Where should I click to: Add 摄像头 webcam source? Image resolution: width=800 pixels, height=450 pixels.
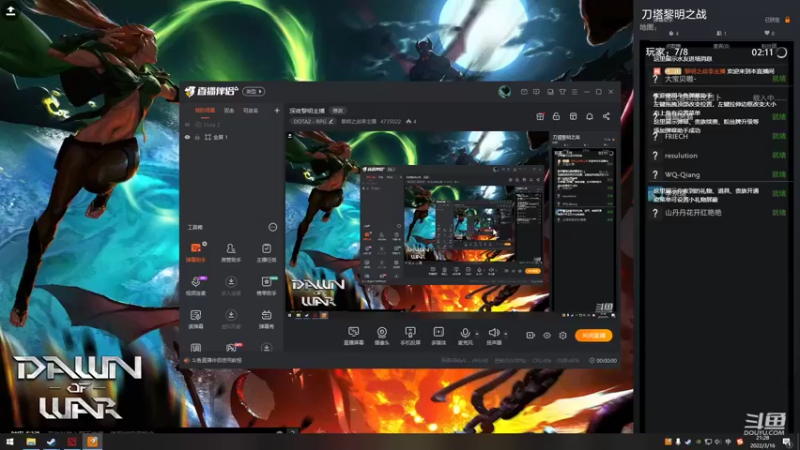[382, 336]
